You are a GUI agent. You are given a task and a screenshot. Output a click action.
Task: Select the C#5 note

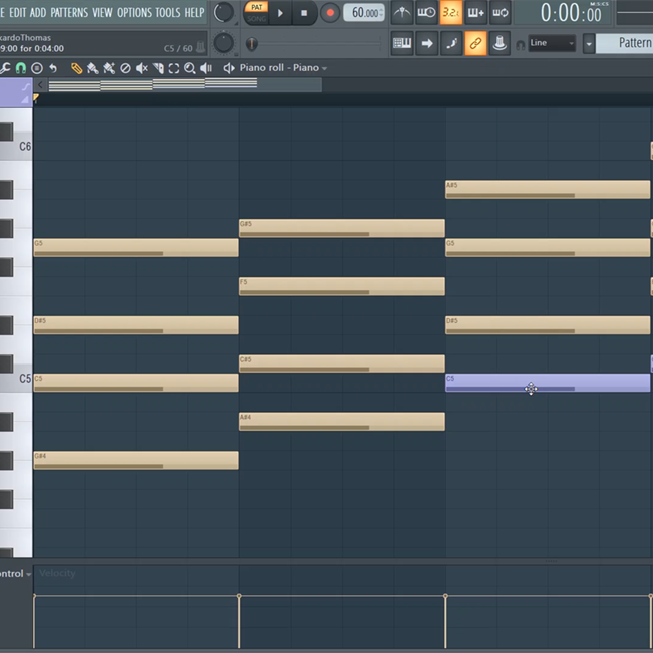(x=341, y=364)
